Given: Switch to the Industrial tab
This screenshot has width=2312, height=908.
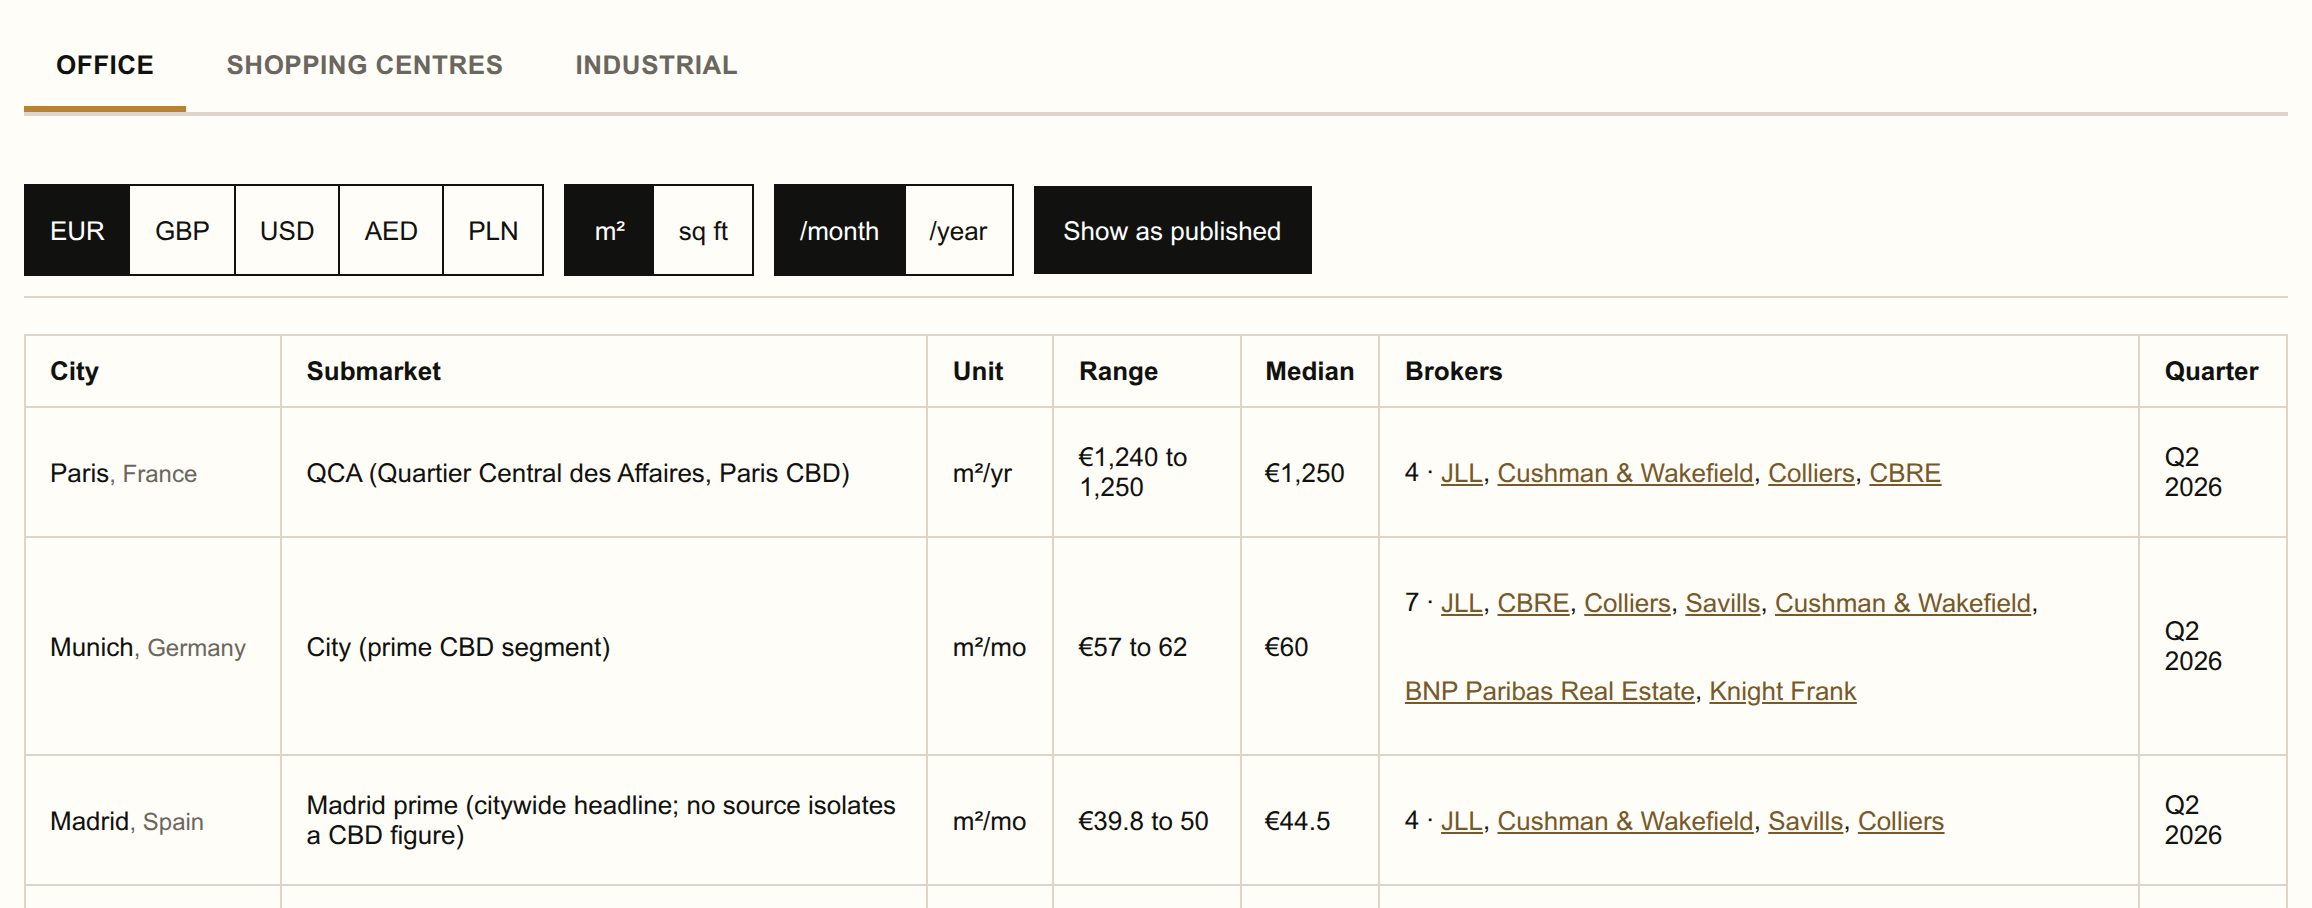Looking at the screenshot, I should [656, 65].
